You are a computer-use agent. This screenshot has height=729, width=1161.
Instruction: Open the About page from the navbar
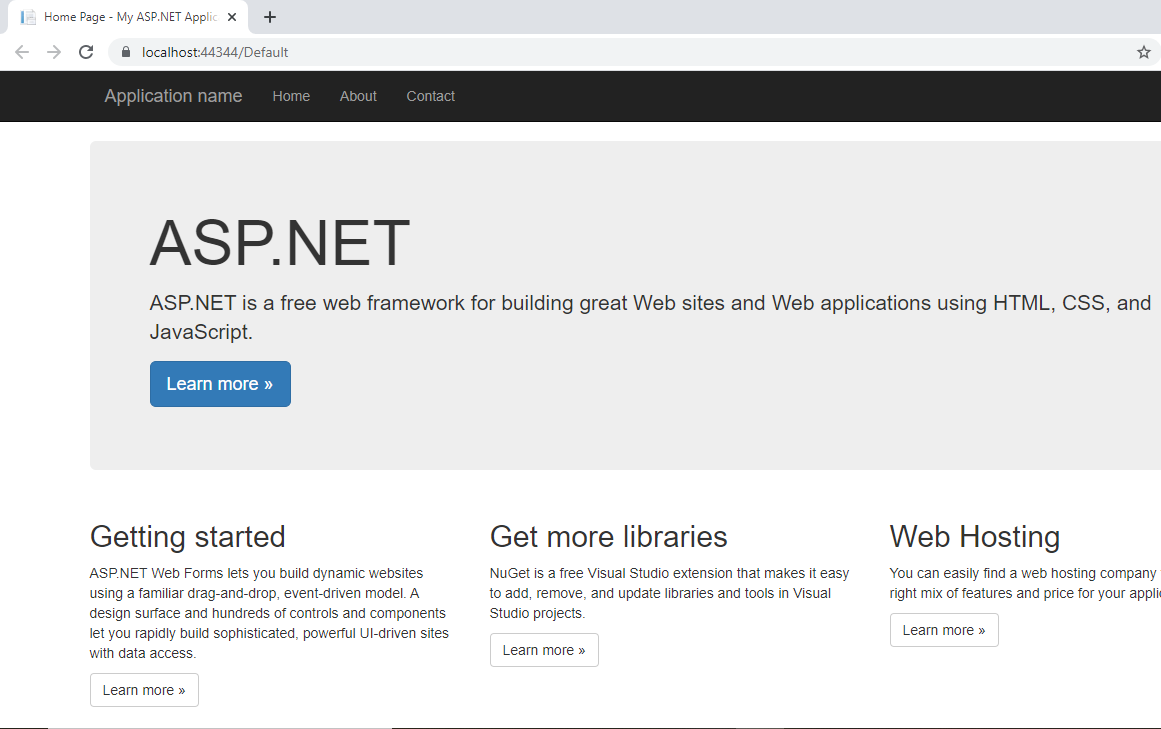[358, 96]
